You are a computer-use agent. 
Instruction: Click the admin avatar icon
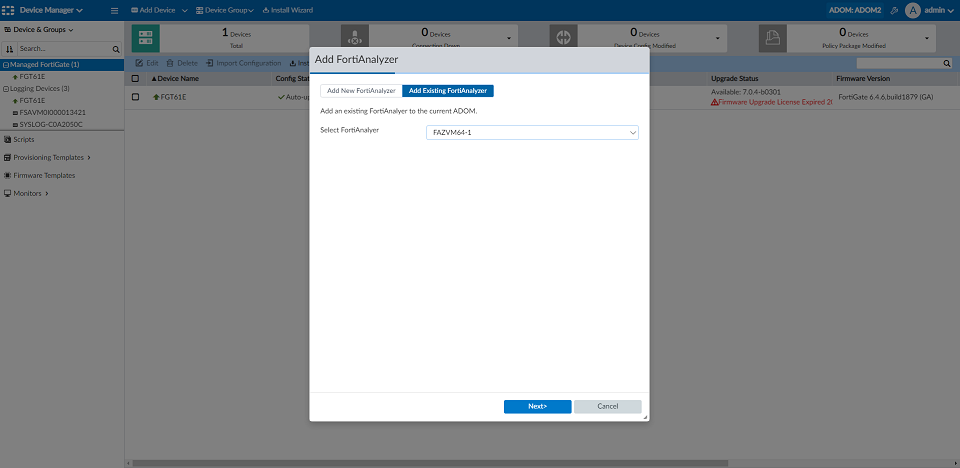click(913, 10)
